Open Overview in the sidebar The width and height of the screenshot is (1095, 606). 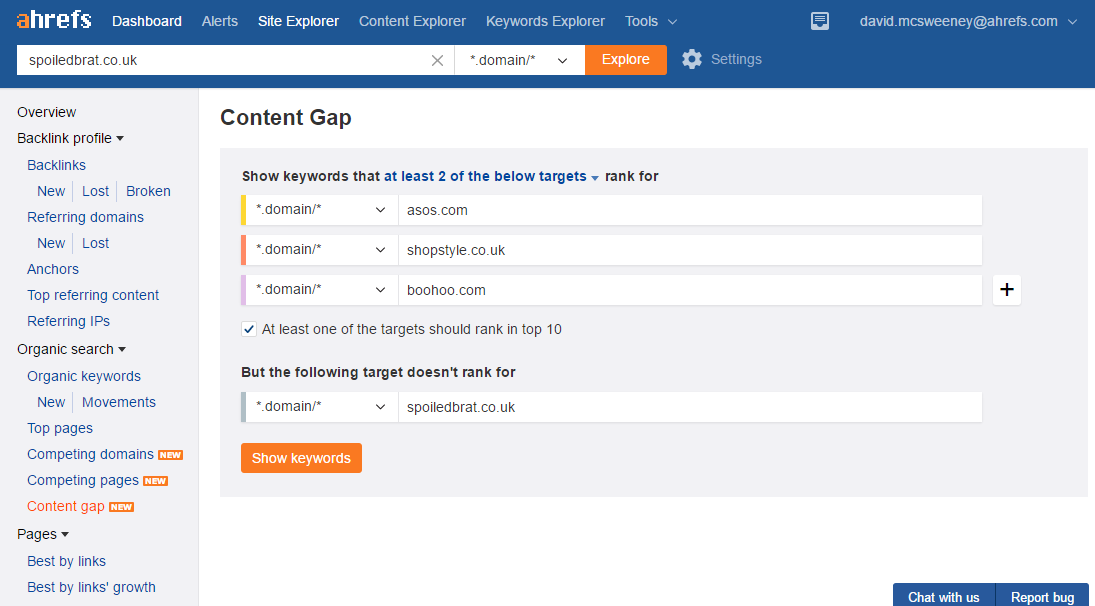pos(47,112)
